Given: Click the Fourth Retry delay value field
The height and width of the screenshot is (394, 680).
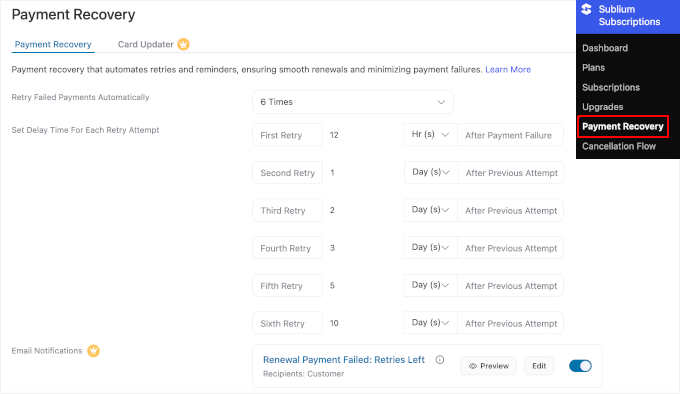Looking at the screenshot, I should [363, 248].
